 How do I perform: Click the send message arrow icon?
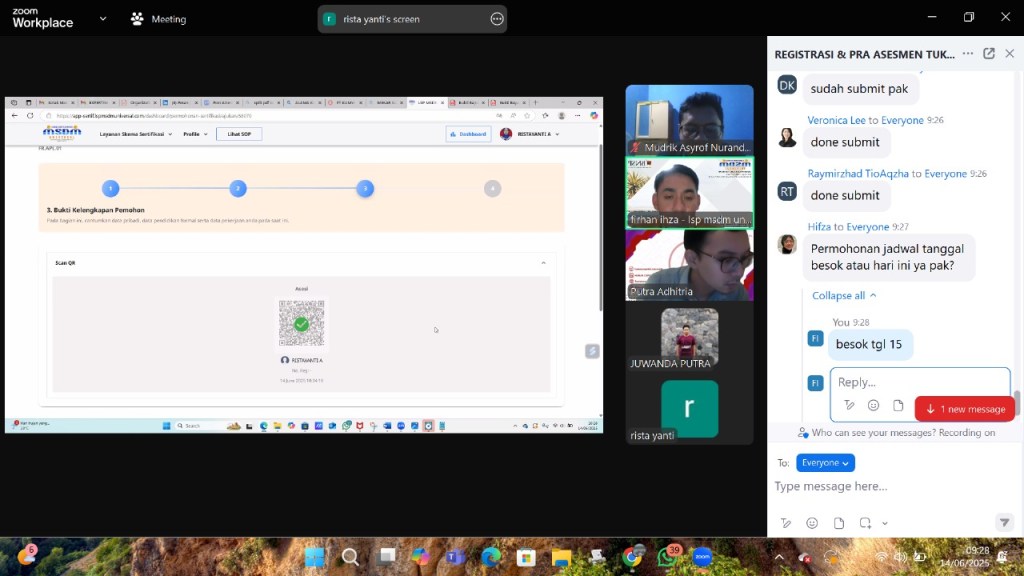[x=1004, y=523]
